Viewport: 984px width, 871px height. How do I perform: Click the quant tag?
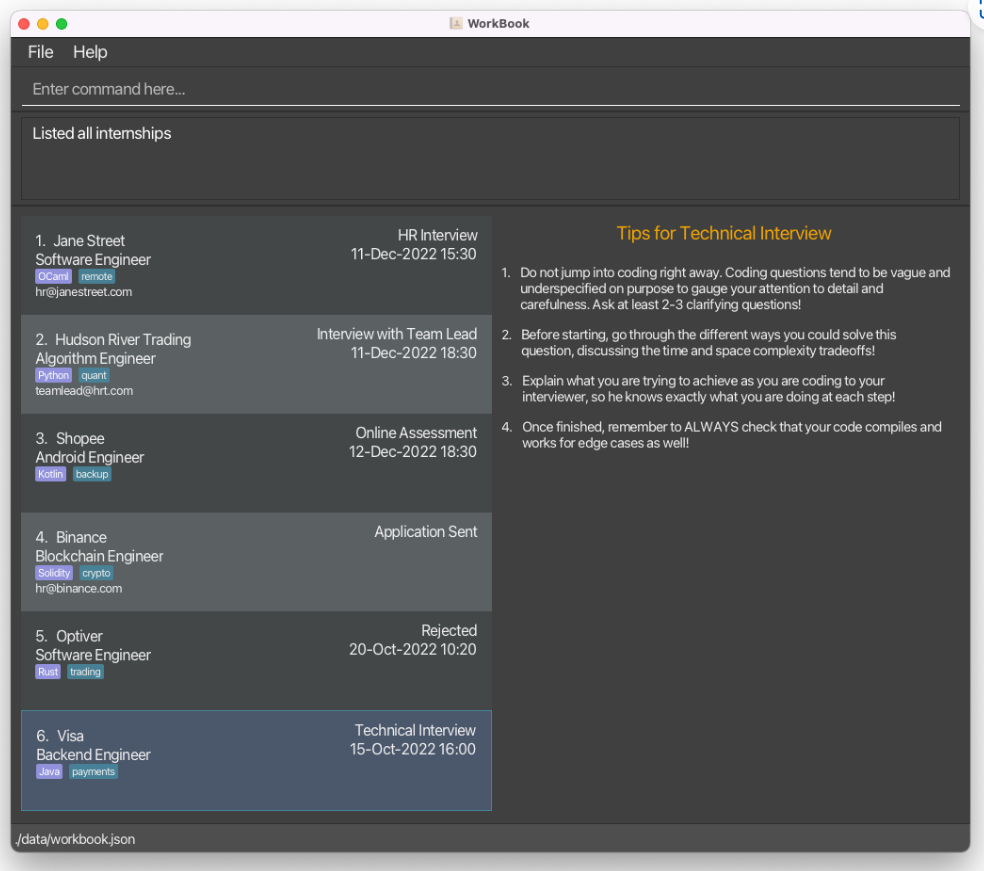pos(94,375)
